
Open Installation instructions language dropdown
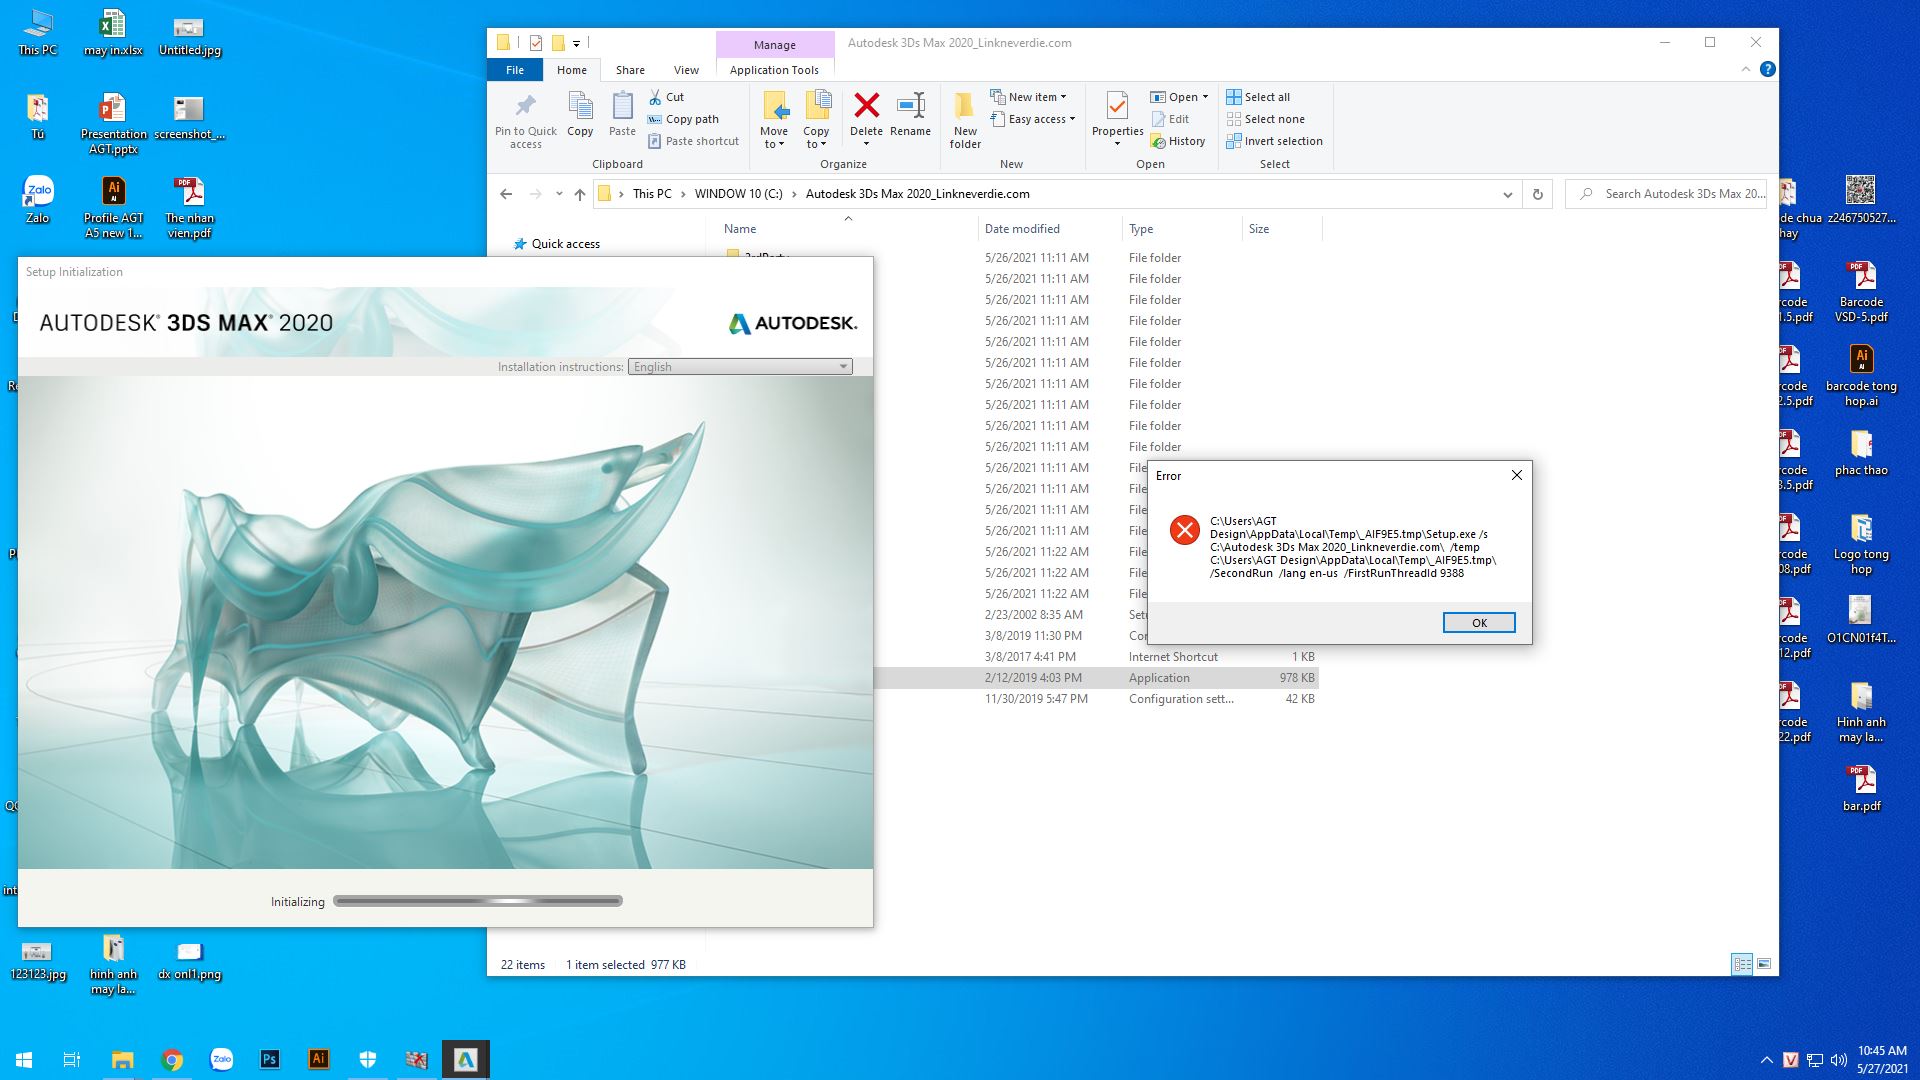(x=740, y=367)
